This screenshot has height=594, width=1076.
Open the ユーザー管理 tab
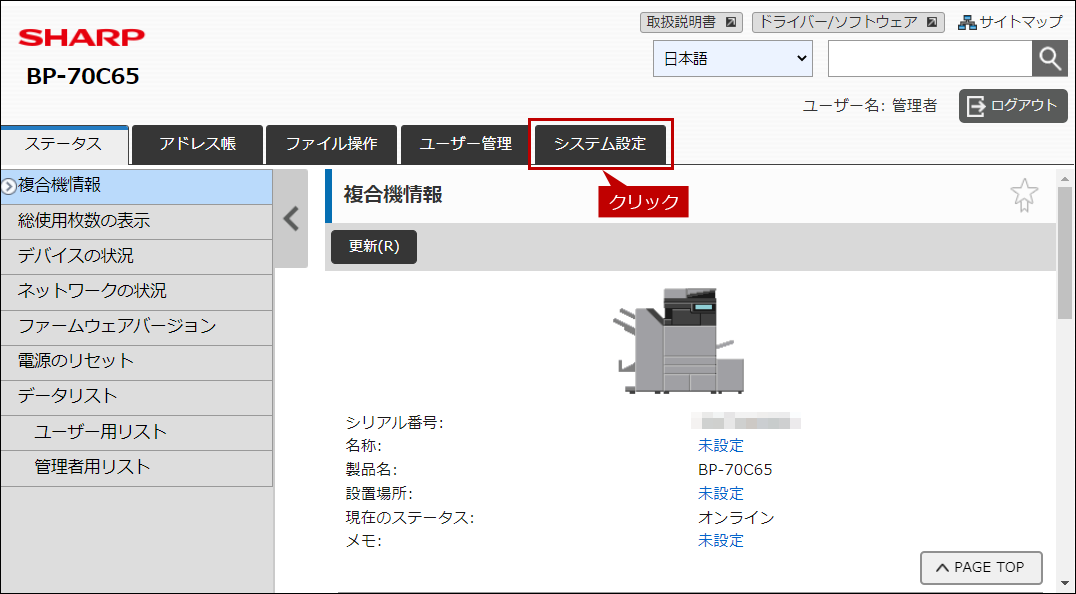click(466, 144)
